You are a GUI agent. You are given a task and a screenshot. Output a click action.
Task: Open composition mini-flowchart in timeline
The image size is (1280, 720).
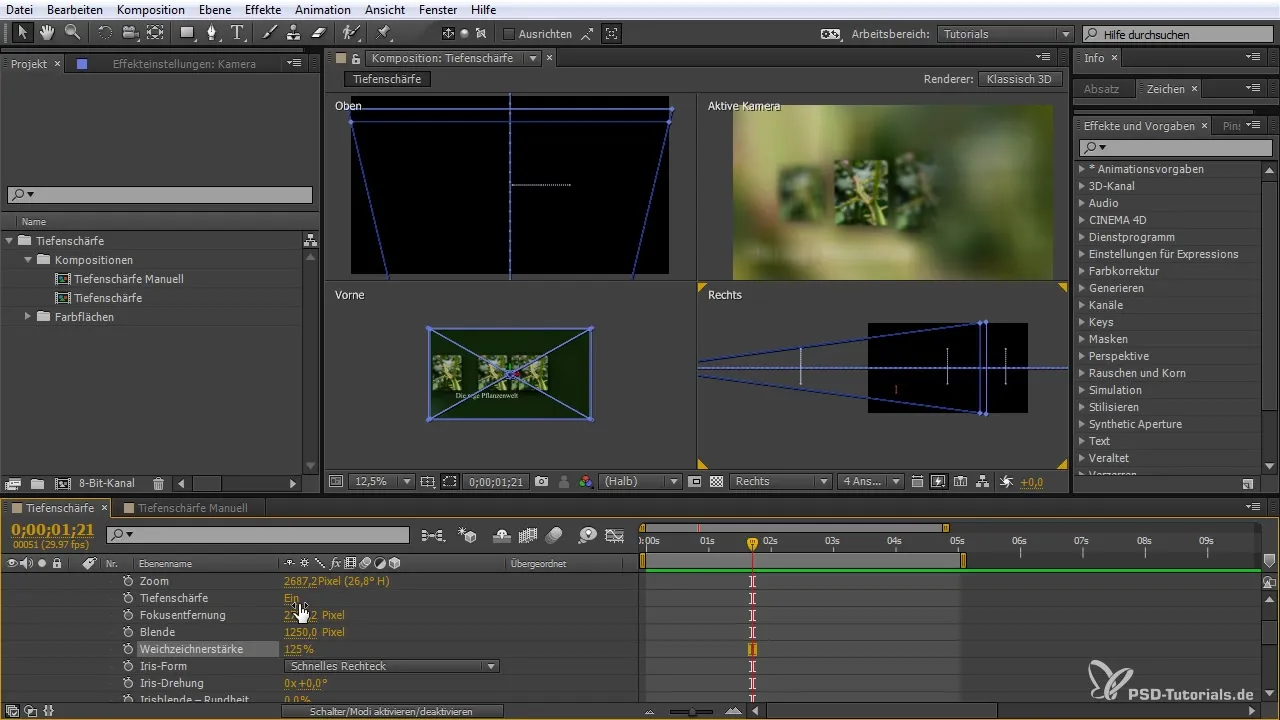point(433,535)
